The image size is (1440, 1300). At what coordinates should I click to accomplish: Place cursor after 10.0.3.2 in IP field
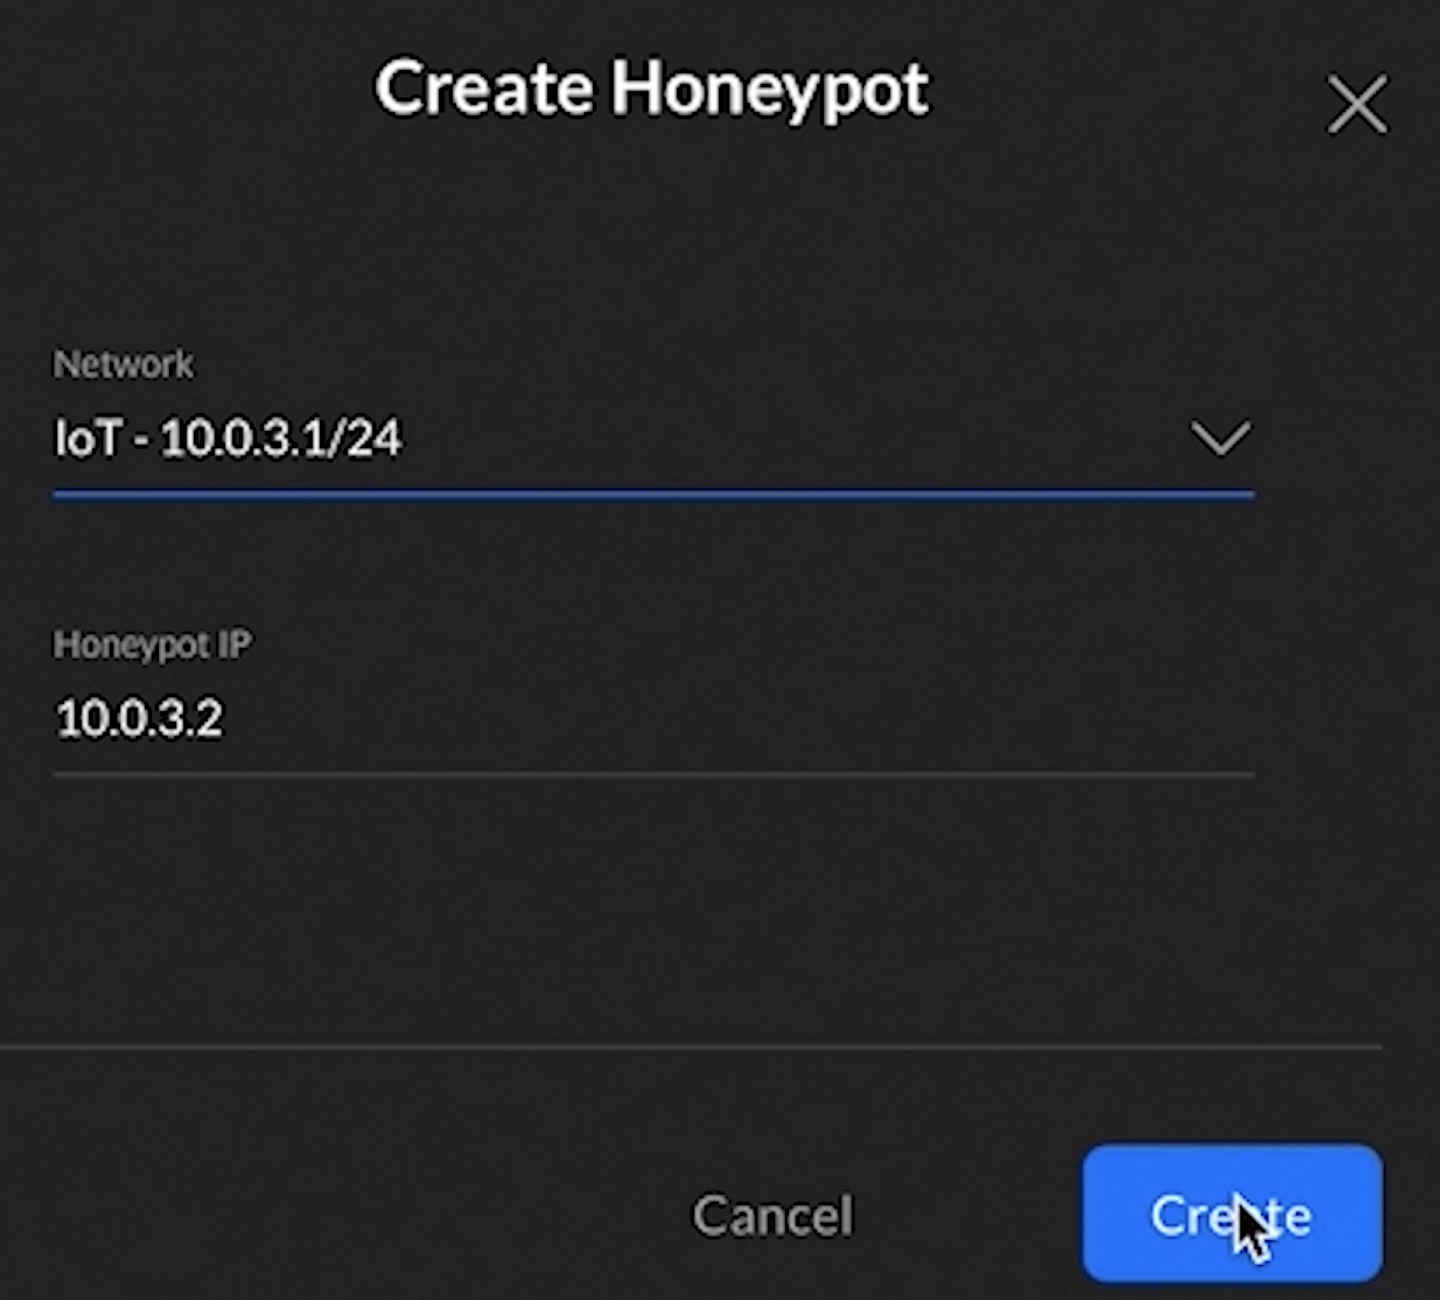pos(228,719)
